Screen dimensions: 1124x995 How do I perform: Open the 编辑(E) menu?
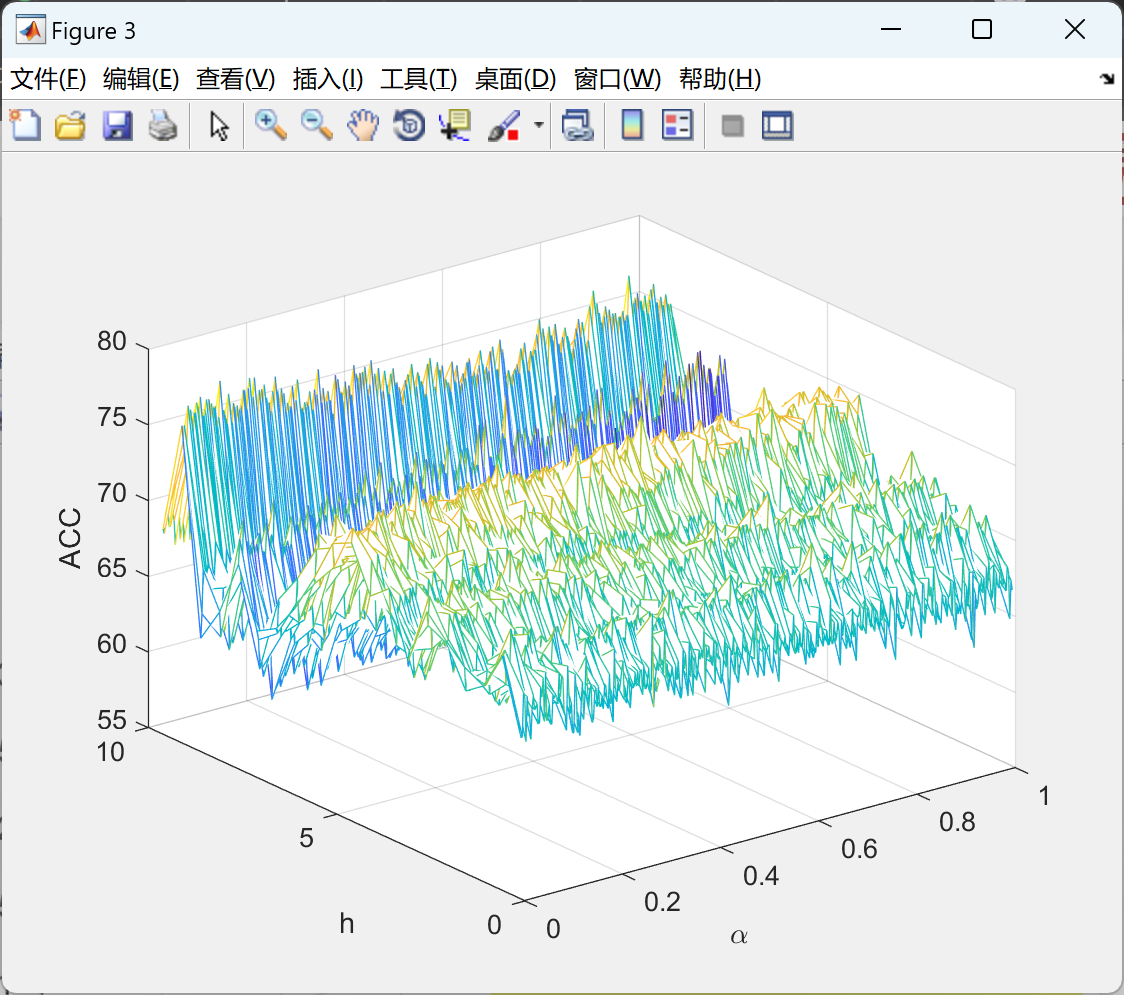click(140, 79)
